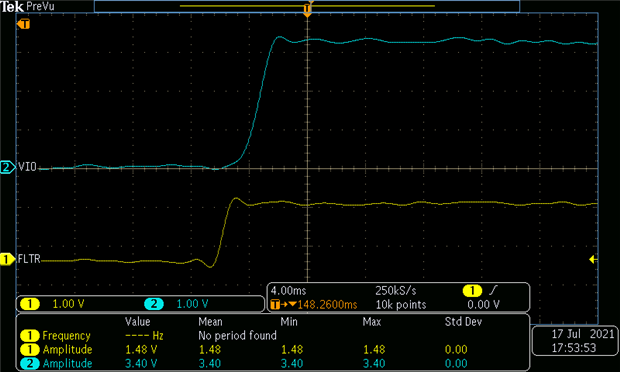The image size is (620, 372).
Task: Click the channel 2 Std Dev 0.00 value
Action: [x=456, y=363]
